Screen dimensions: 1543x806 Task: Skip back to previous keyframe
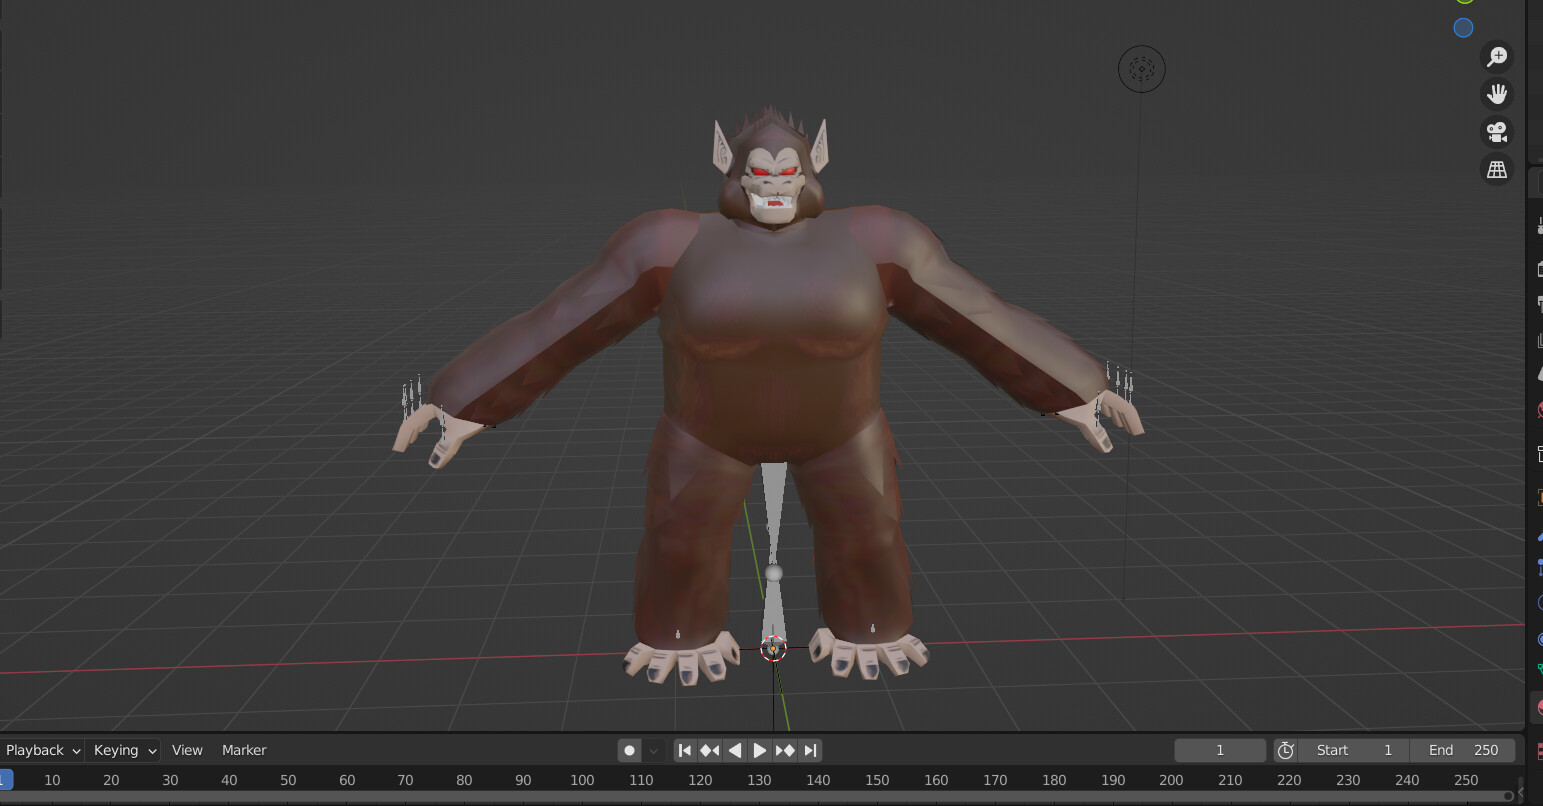tap(709, 750)
